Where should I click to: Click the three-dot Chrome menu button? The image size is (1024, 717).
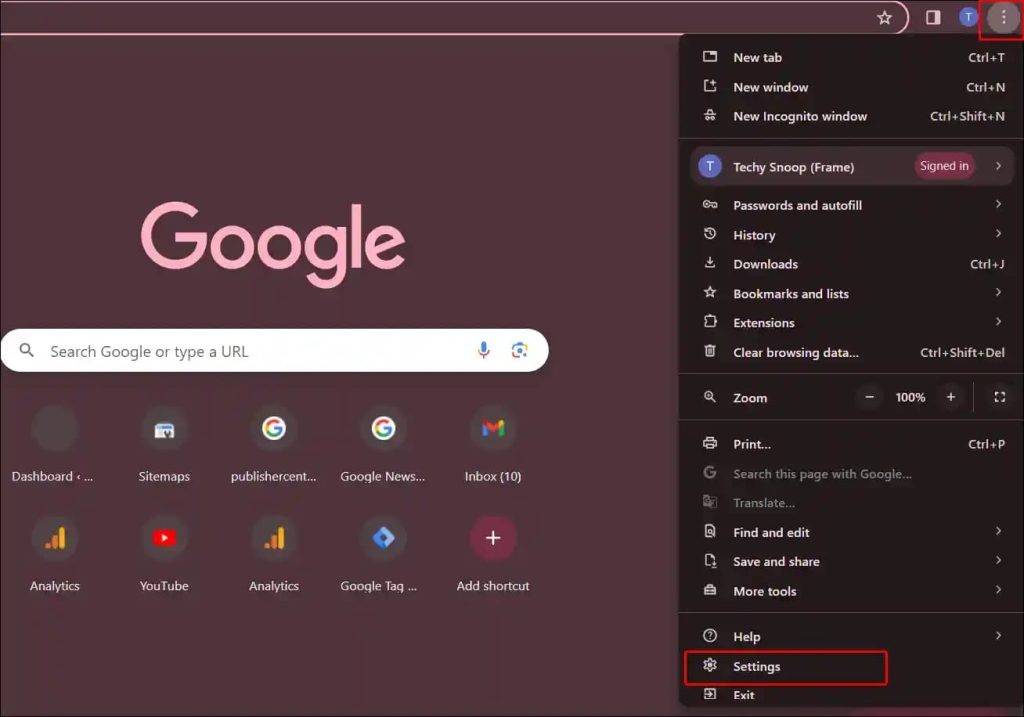click(1003, 17)
